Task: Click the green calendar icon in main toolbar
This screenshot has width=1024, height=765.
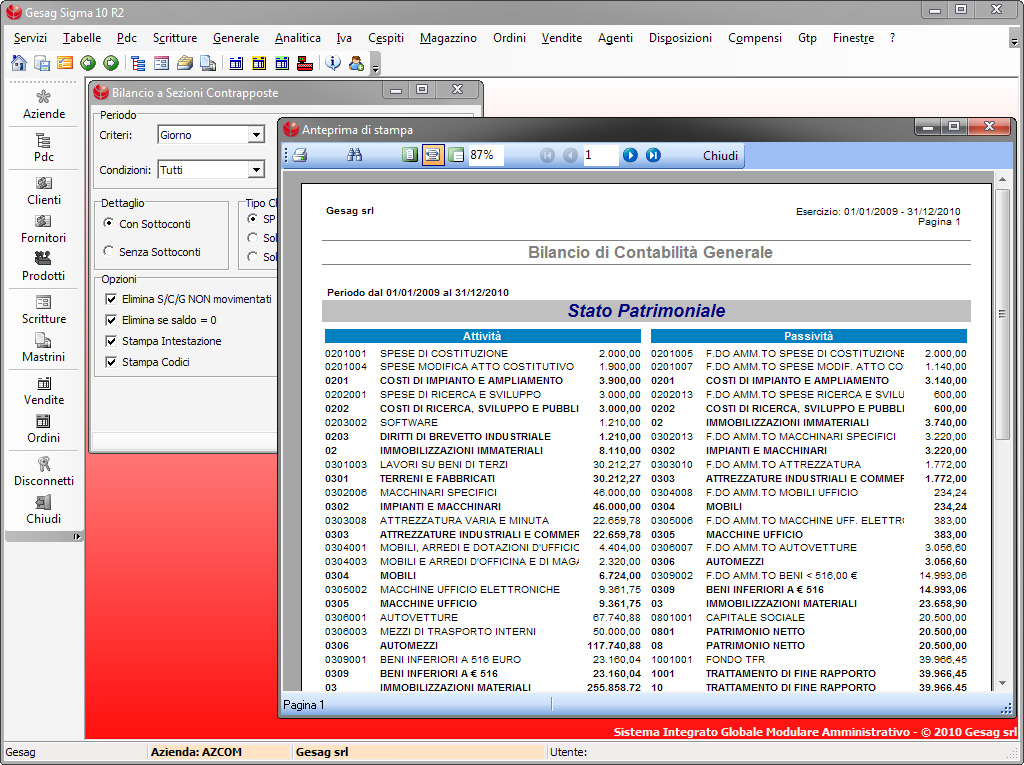Action: click(282, 63)
